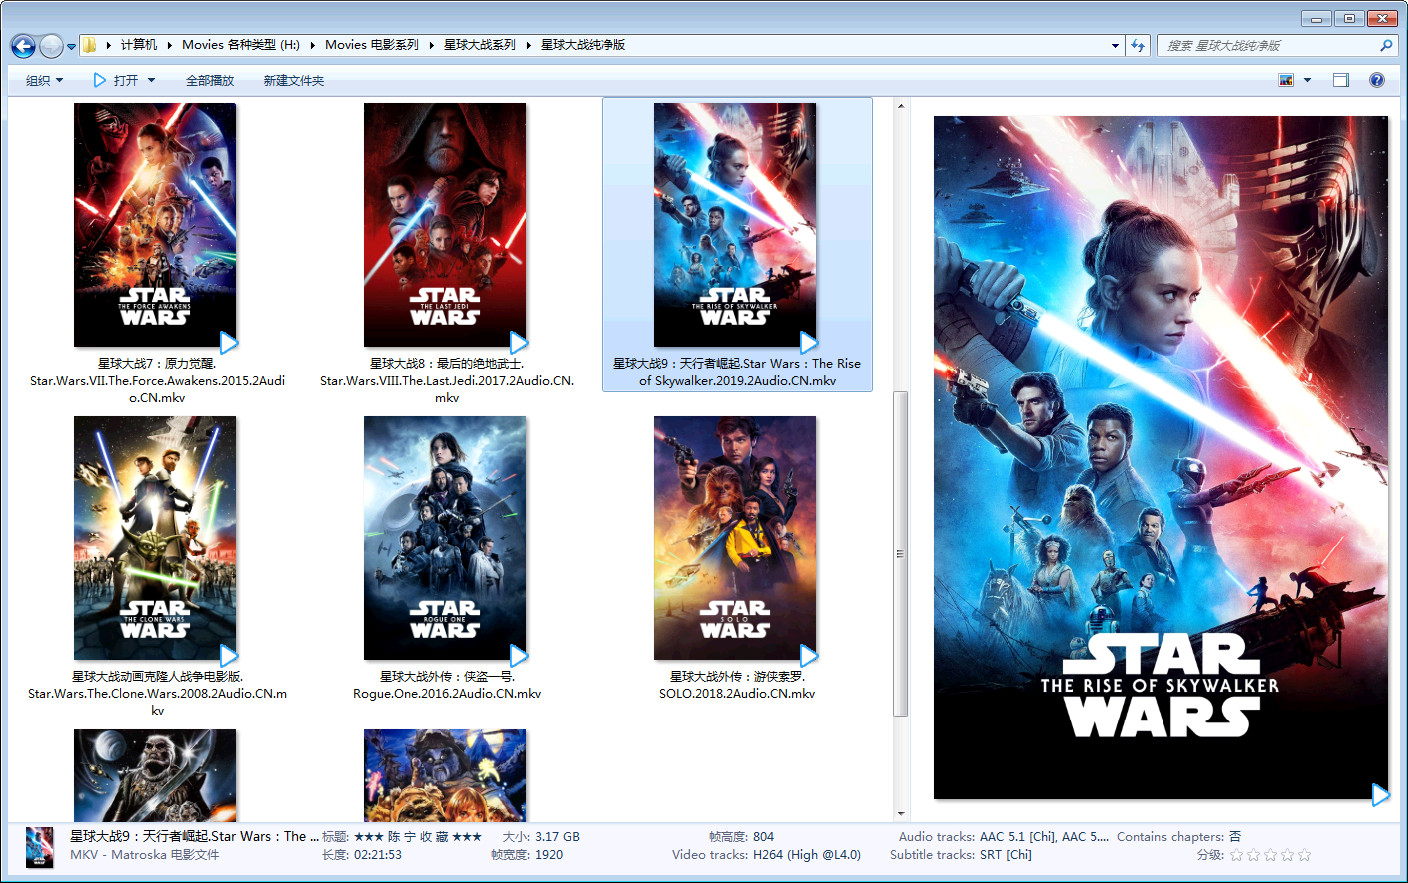1408x883 pixels.
Task: Click the 新建文件夹 button
Action: point(294,80)
